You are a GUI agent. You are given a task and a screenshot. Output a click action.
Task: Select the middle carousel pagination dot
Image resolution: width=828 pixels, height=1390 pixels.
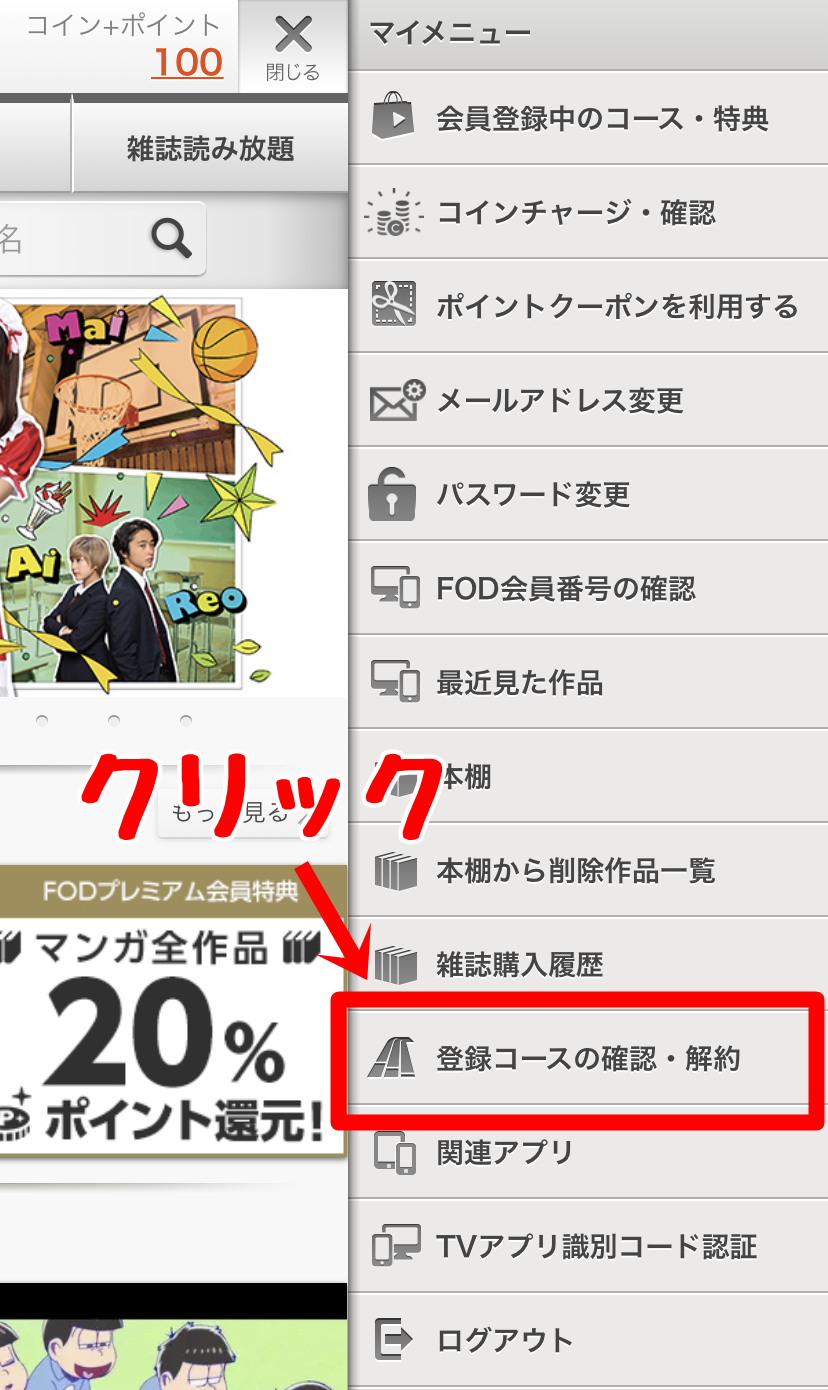coord(114,720)
